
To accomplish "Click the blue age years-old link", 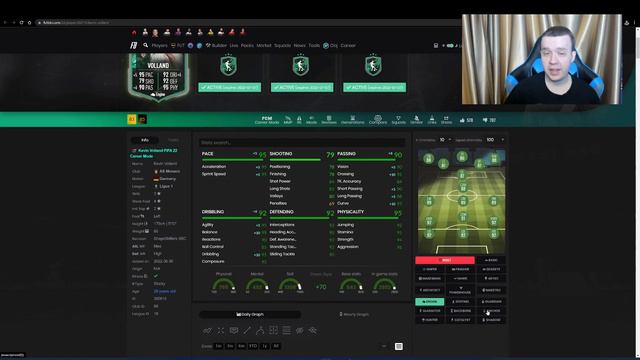I will click(164, 291).
